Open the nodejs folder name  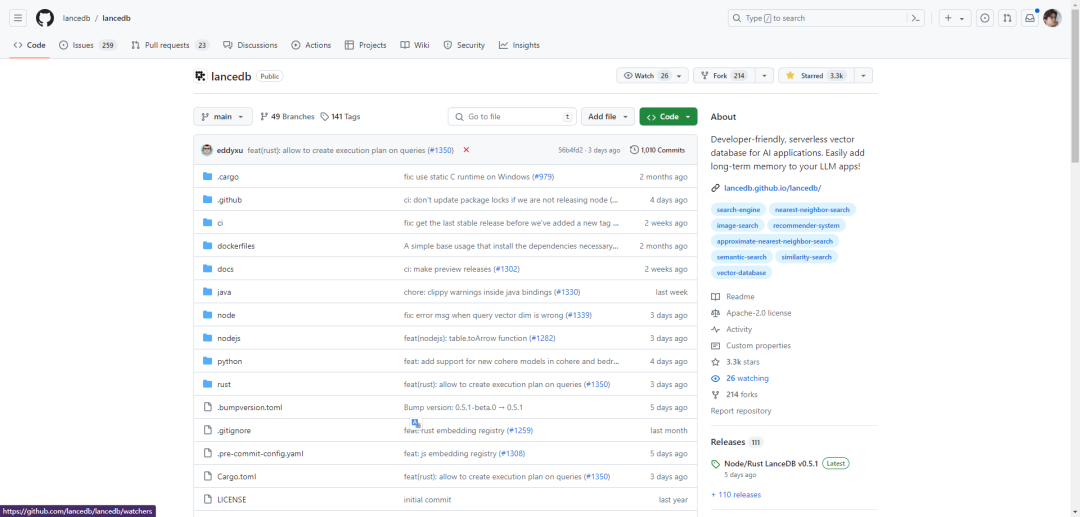[x=229, y=338]
